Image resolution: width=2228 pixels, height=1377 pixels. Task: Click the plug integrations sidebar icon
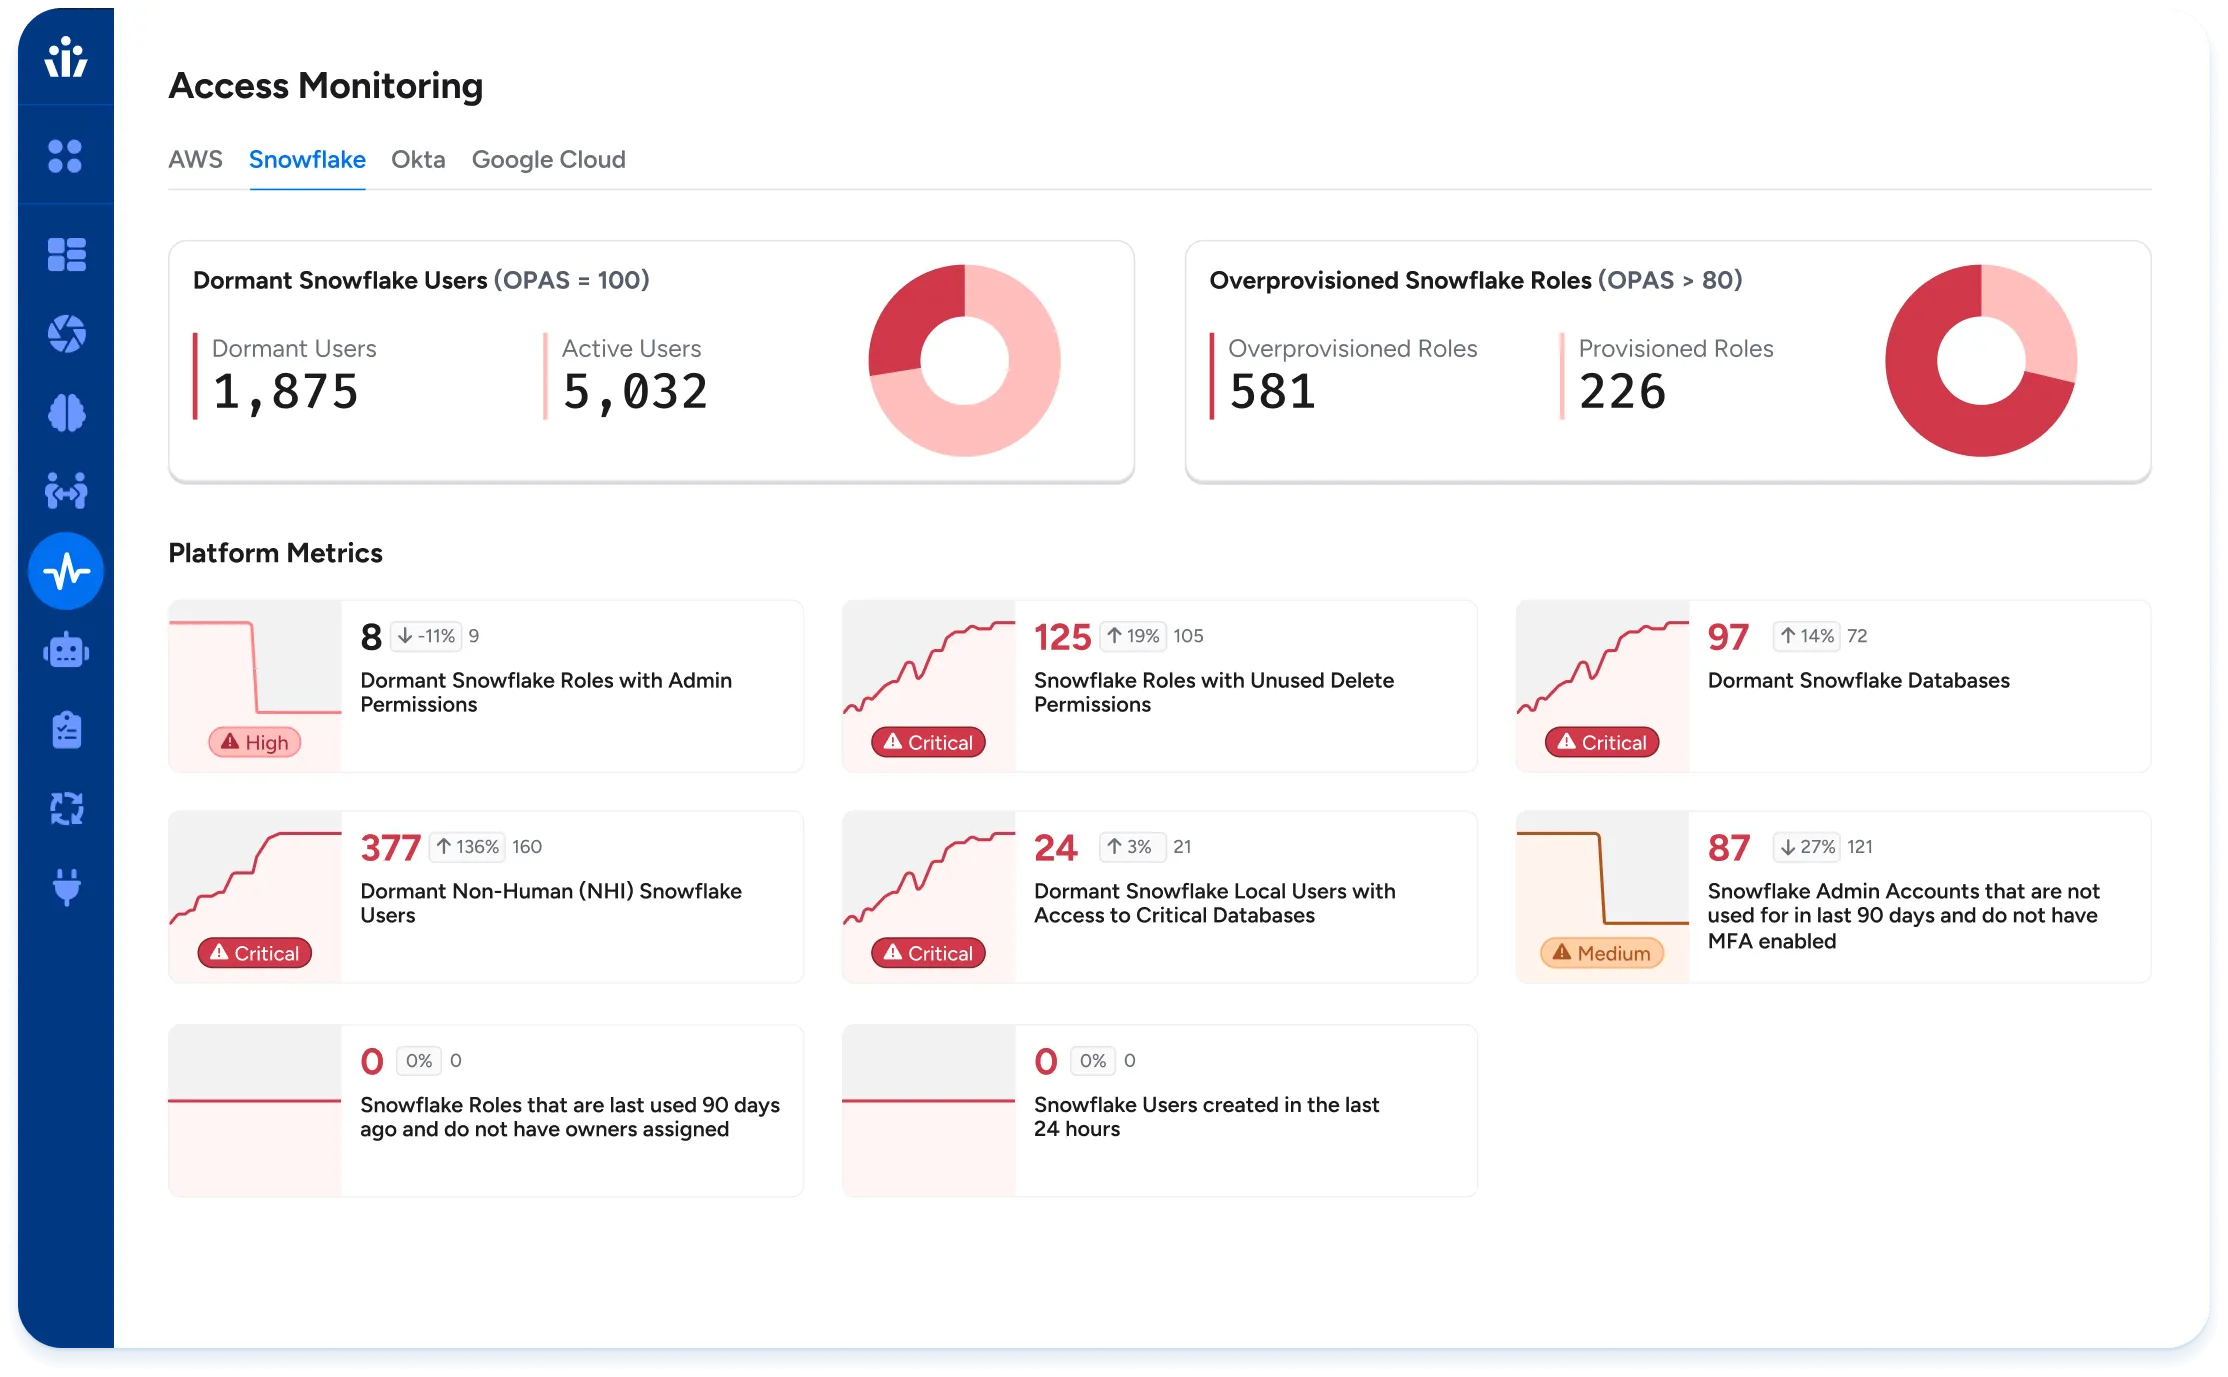[66, 887]
